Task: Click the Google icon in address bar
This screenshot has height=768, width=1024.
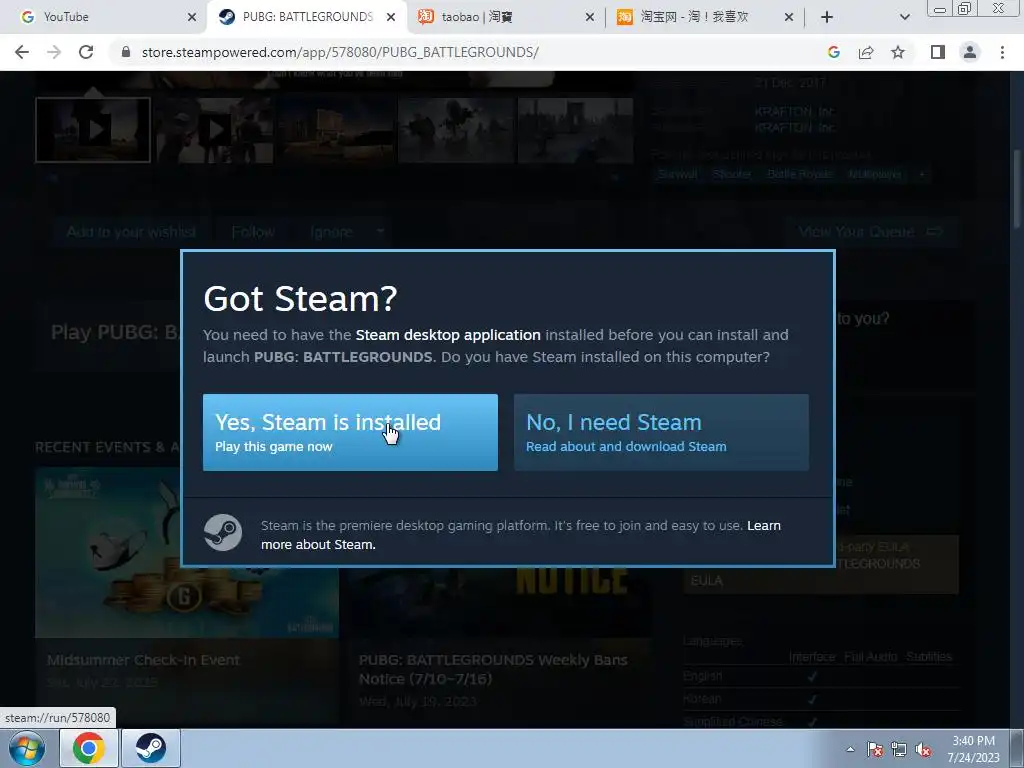Action: pos(833,52)
